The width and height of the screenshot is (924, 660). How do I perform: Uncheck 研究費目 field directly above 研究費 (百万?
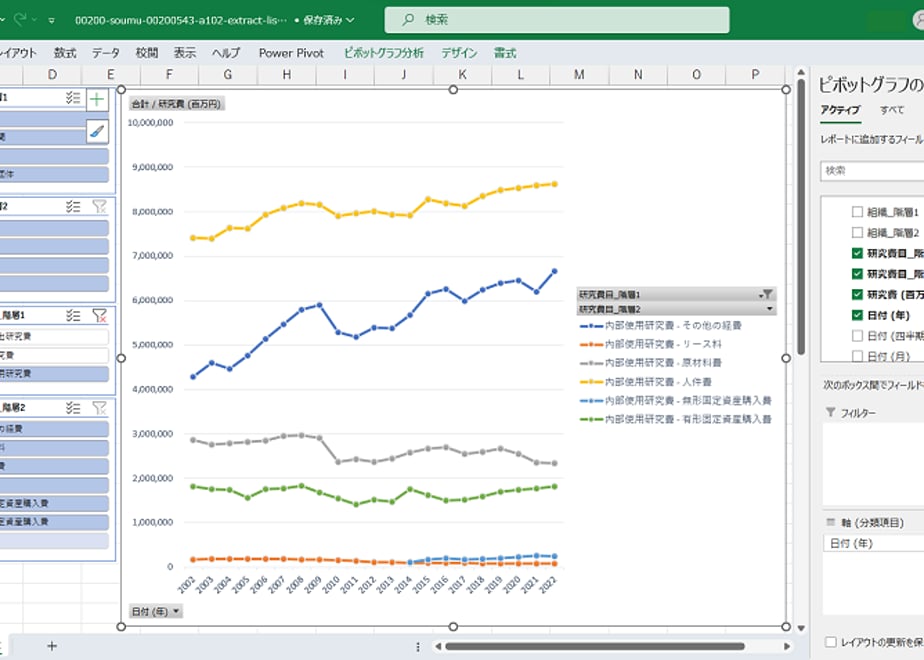857,273
